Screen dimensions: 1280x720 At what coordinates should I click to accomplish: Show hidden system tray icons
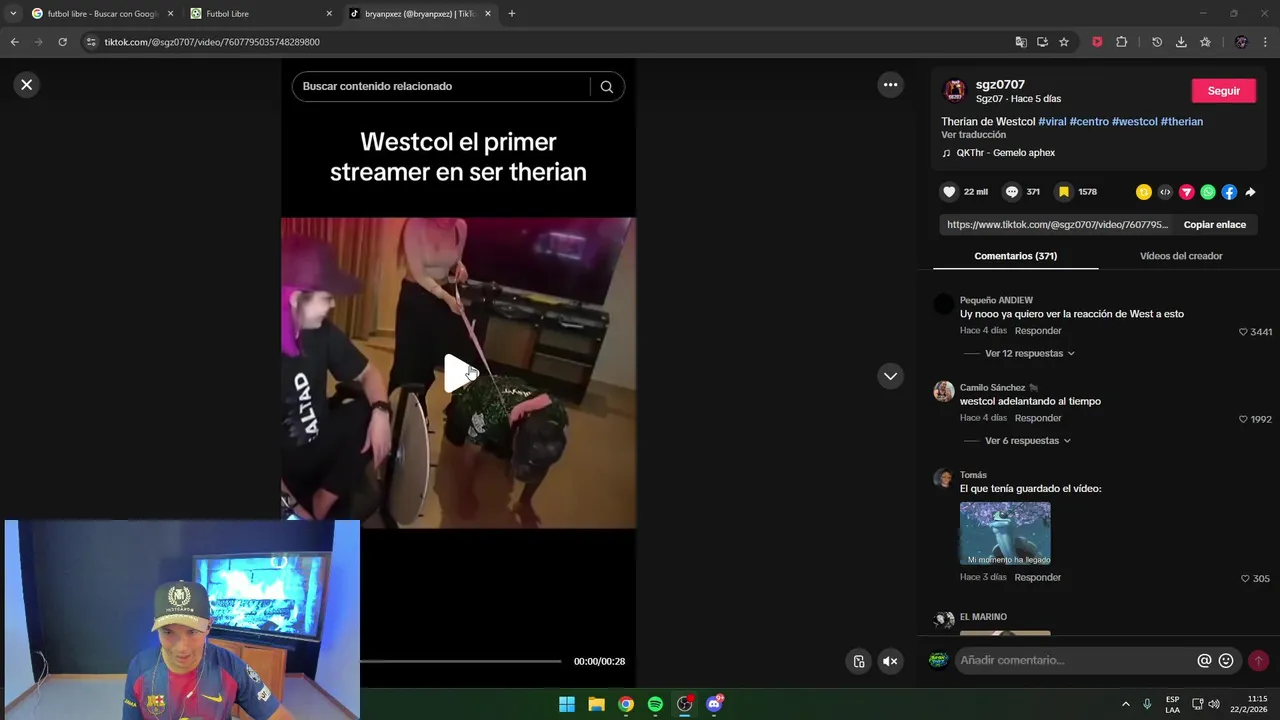[1125, 704]
